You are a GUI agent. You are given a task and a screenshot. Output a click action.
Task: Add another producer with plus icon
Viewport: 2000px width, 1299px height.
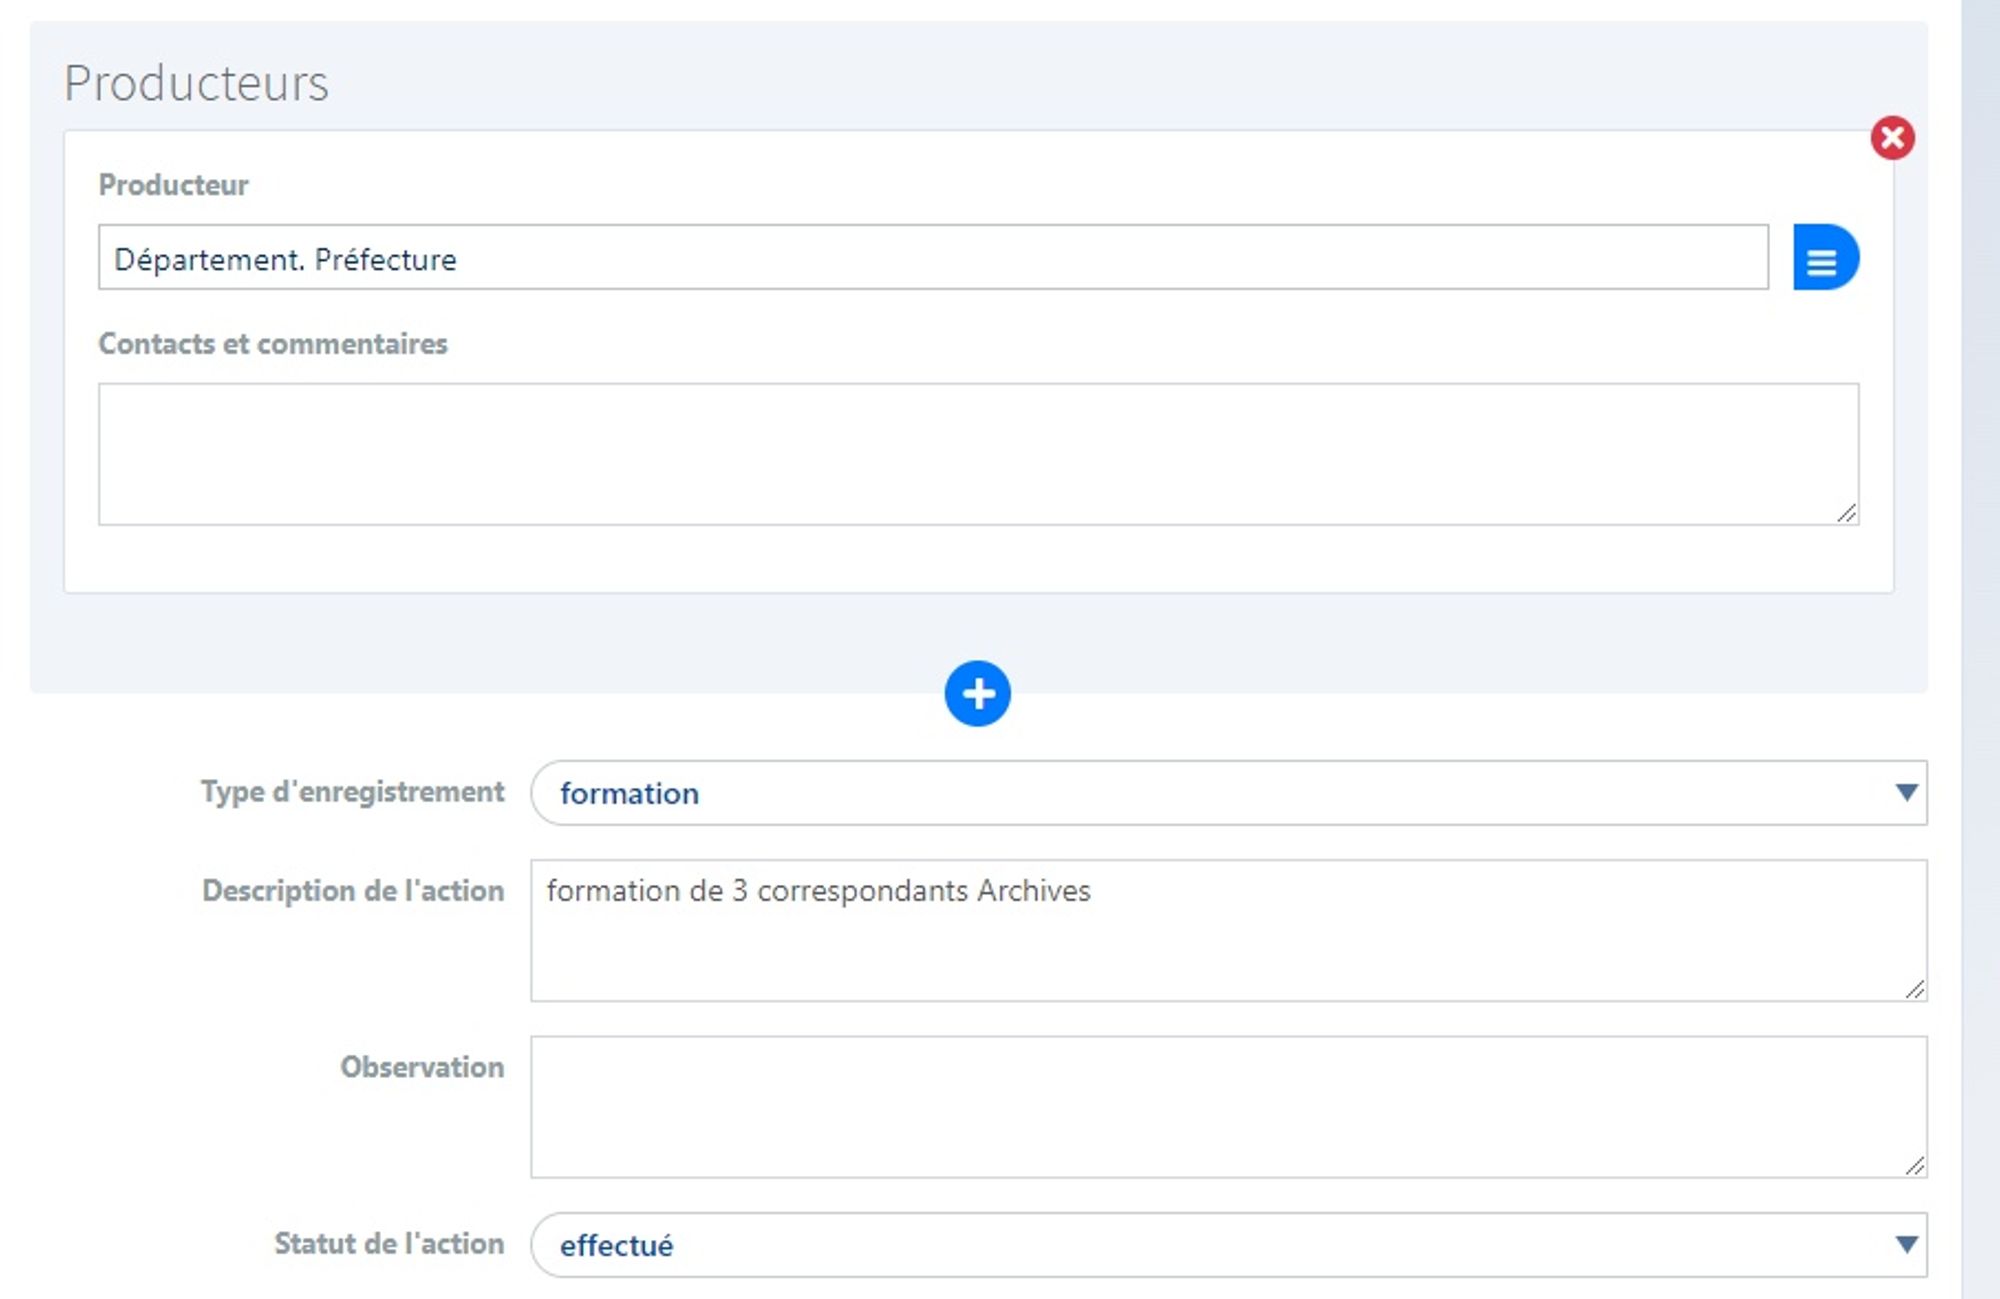click(977, 693)
